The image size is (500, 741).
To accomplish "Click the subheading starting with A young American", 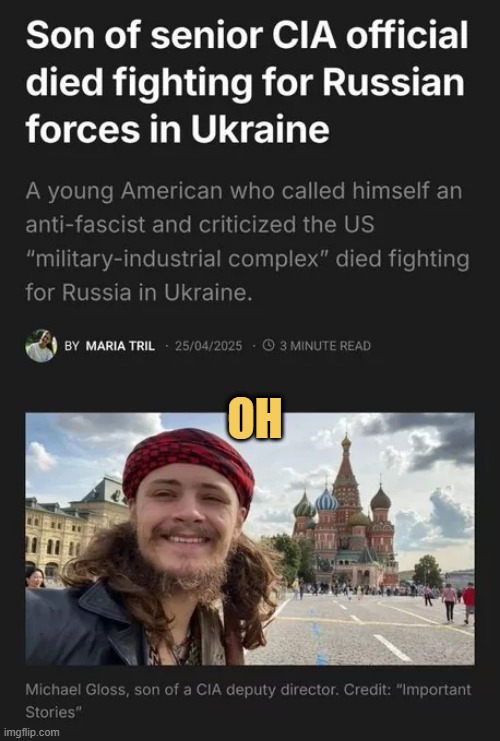I will coord(247,242).
